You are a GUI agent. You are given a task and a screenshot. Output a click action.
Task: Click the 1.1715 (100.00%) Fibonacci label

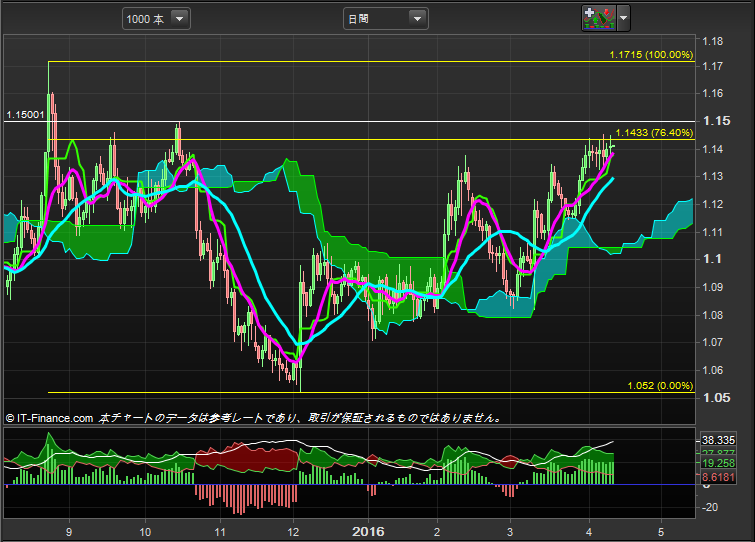[651, 54]
